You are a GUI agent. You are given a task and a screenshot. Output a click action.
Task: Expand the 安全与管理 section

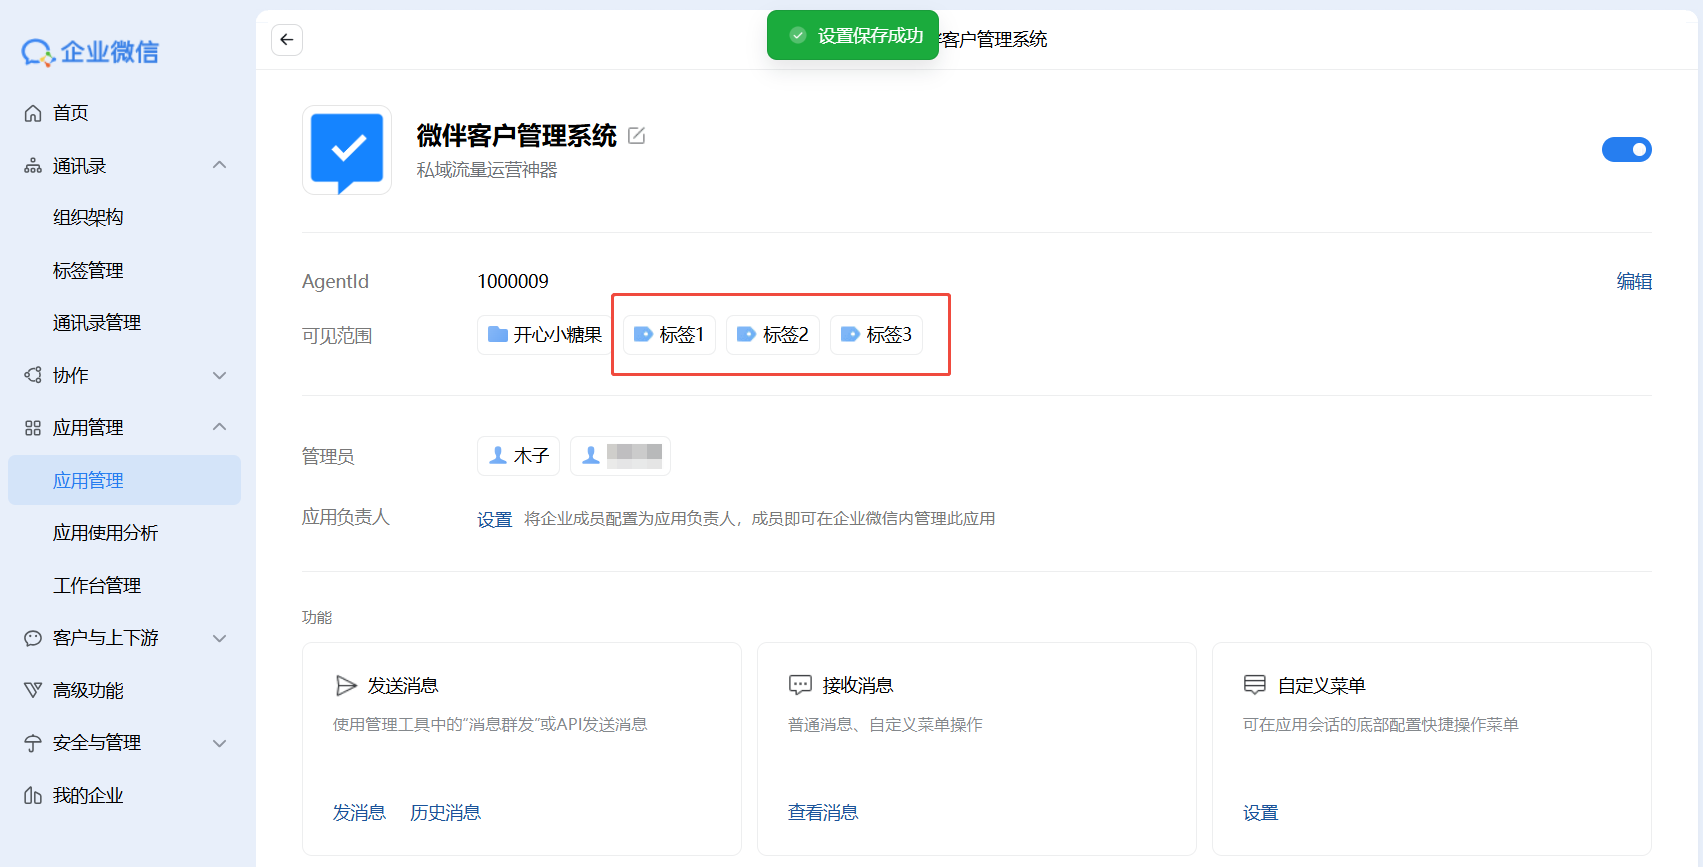tap(220, 743)
